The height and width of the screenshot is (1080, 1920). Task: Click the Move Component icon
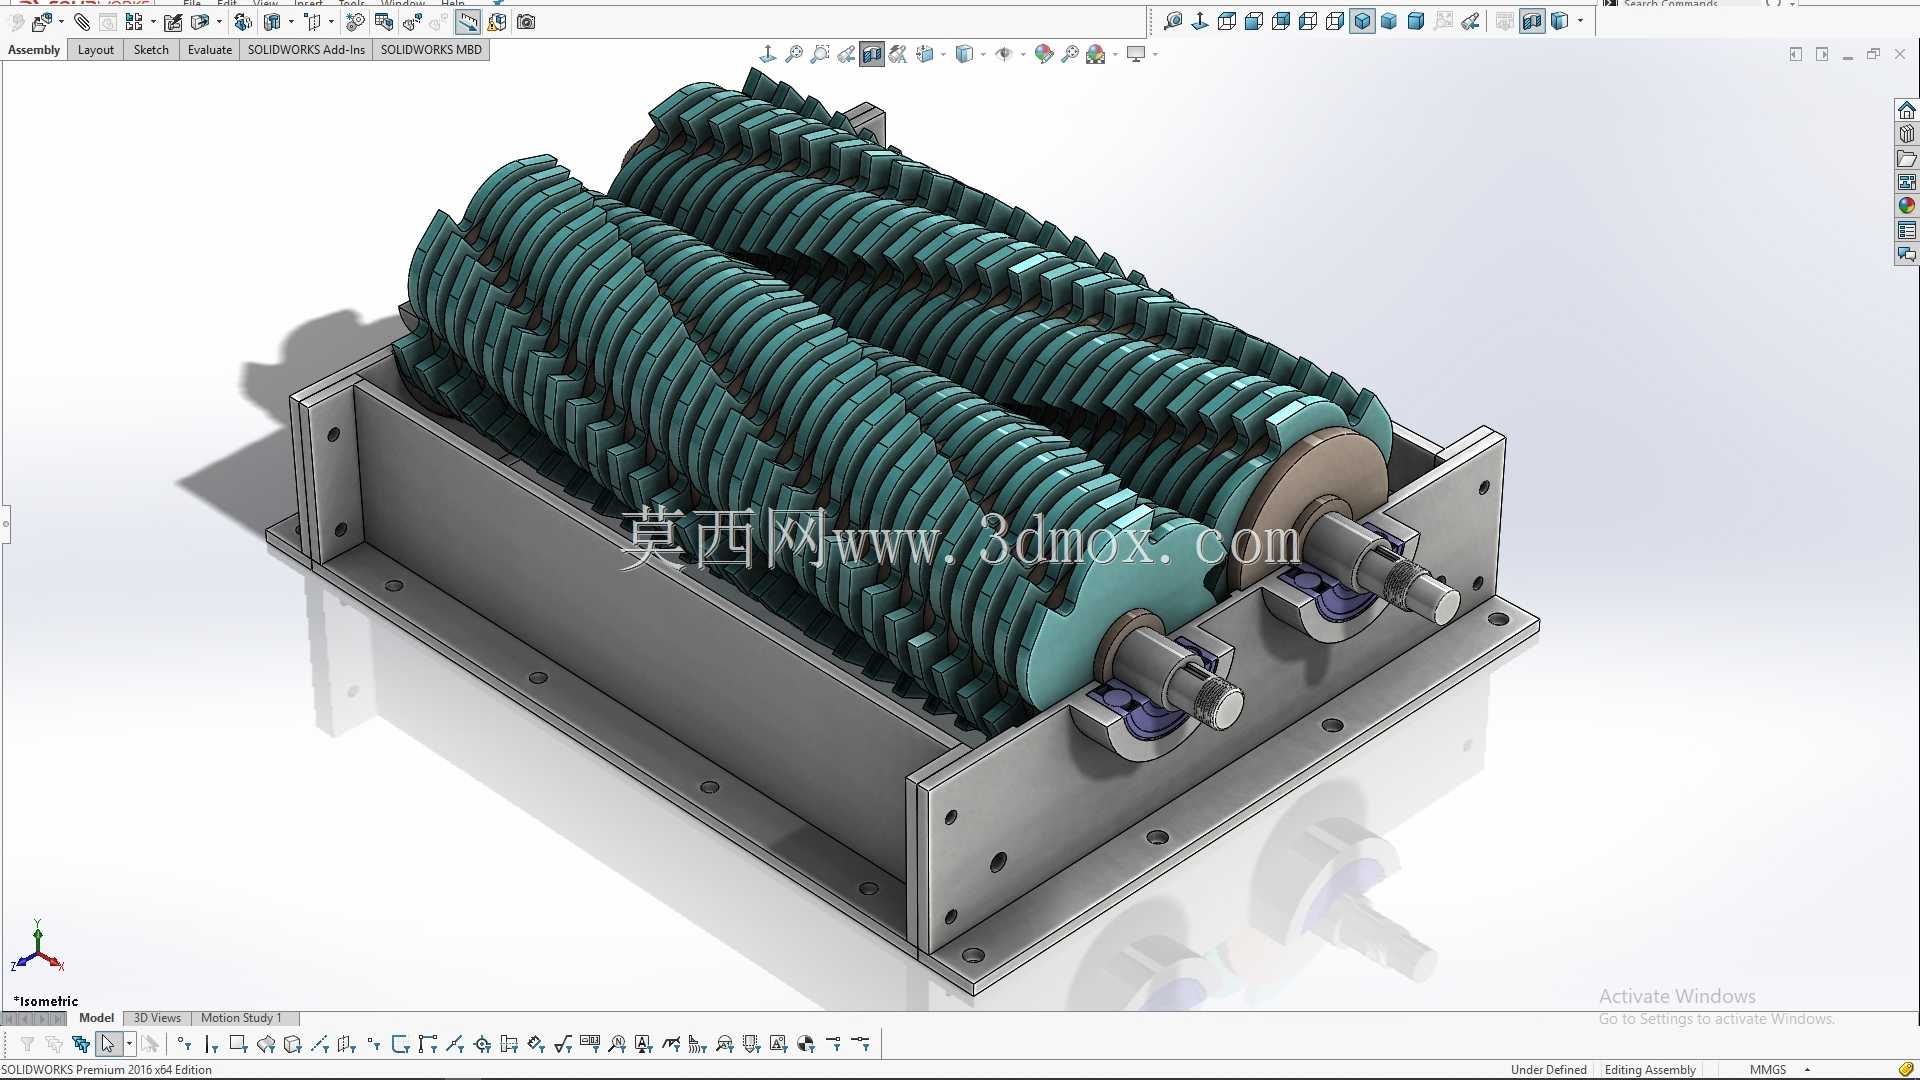(200, 22)
